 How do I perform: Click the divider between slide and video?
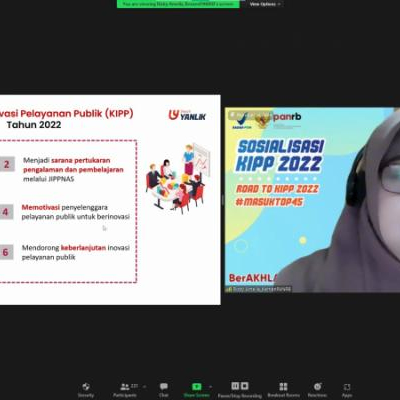223,200
